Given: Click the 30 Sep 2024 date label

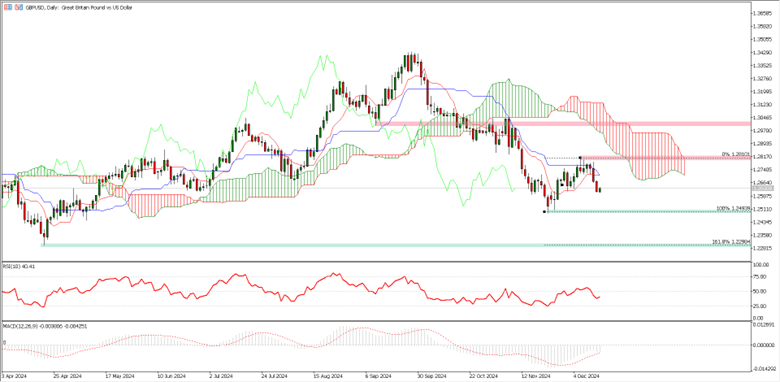Looking at the screenshot, I should click(431, 376).
